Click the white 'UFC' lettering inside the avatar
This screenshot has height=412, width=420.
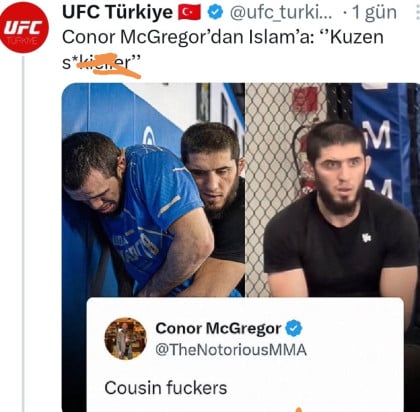click(x=23, y=28)
